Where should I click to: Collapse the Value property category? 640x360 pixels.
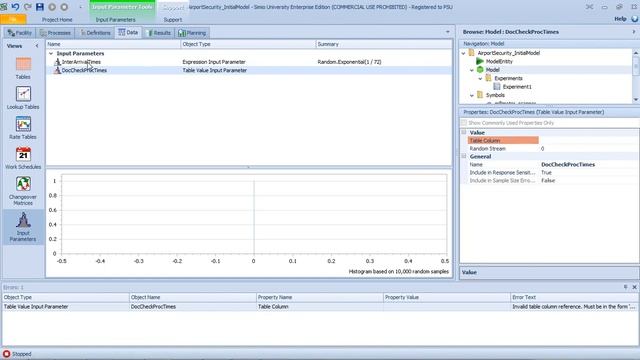point(464,132)
